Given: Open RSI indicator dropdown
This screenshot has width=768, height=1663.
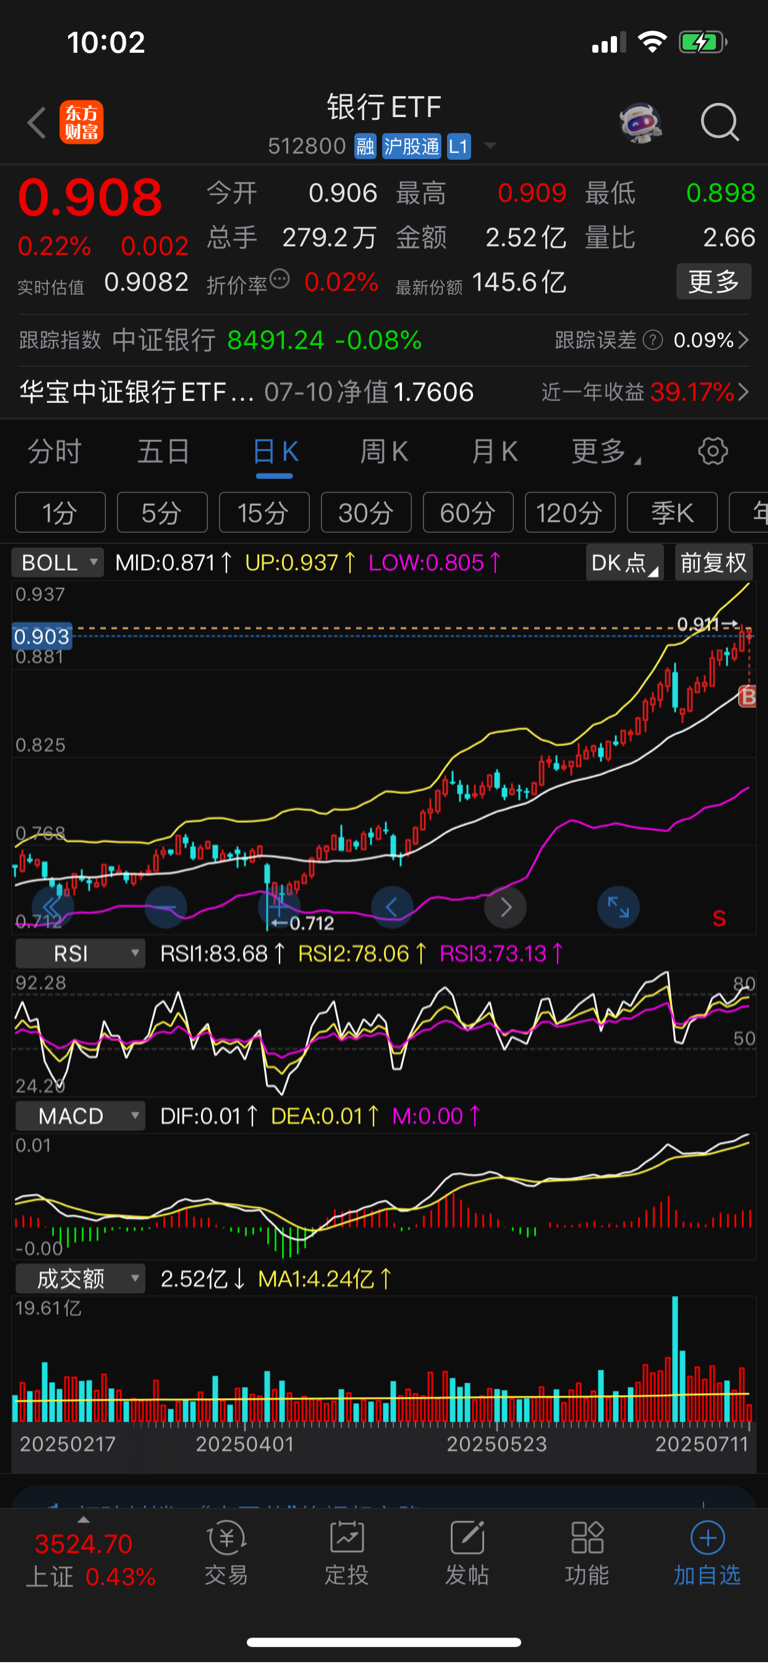Looking at the screenshot, I should (80, 953).
